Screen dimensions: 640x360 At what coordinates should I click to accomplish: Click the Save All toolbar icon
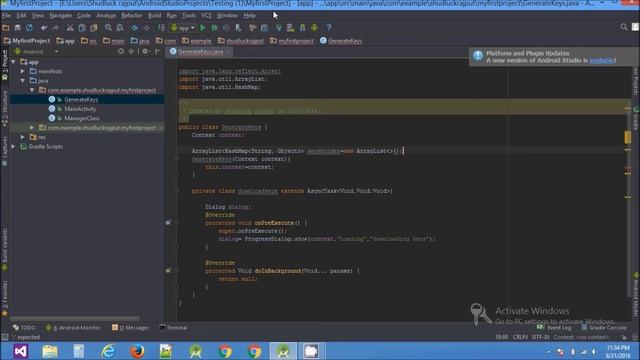point(18,28)
